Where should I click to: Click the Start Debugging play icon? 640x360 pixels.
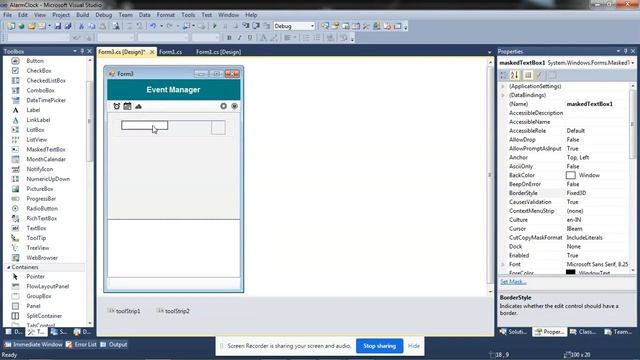[215, 26]
